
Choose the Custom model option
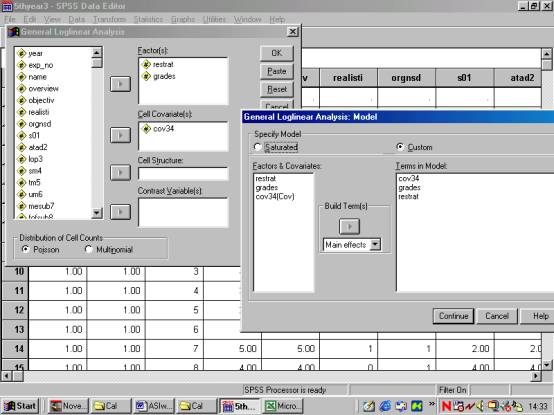click(x=400, y=147)
